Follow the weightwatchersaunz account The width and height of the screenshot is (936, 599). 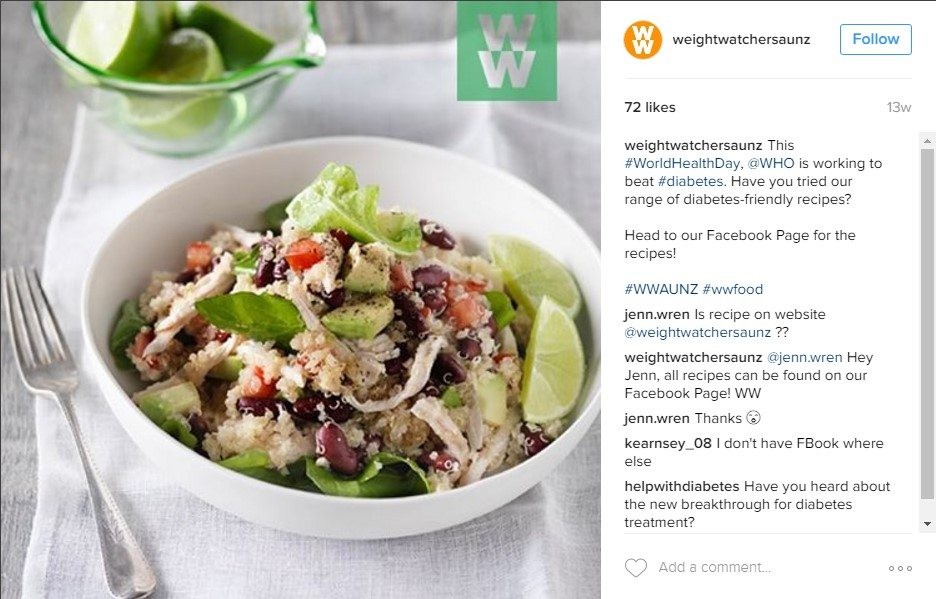point(876,39)
